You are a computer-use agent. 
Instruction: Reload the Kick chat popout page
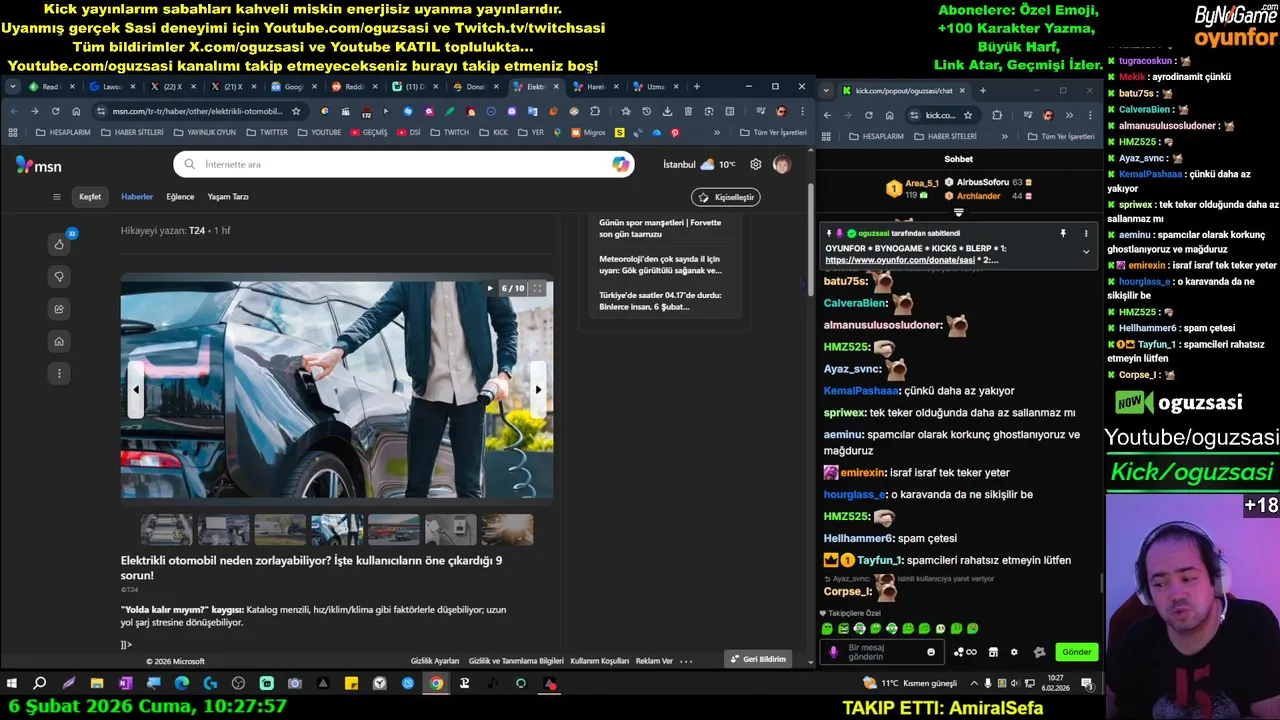coord(868,115)
